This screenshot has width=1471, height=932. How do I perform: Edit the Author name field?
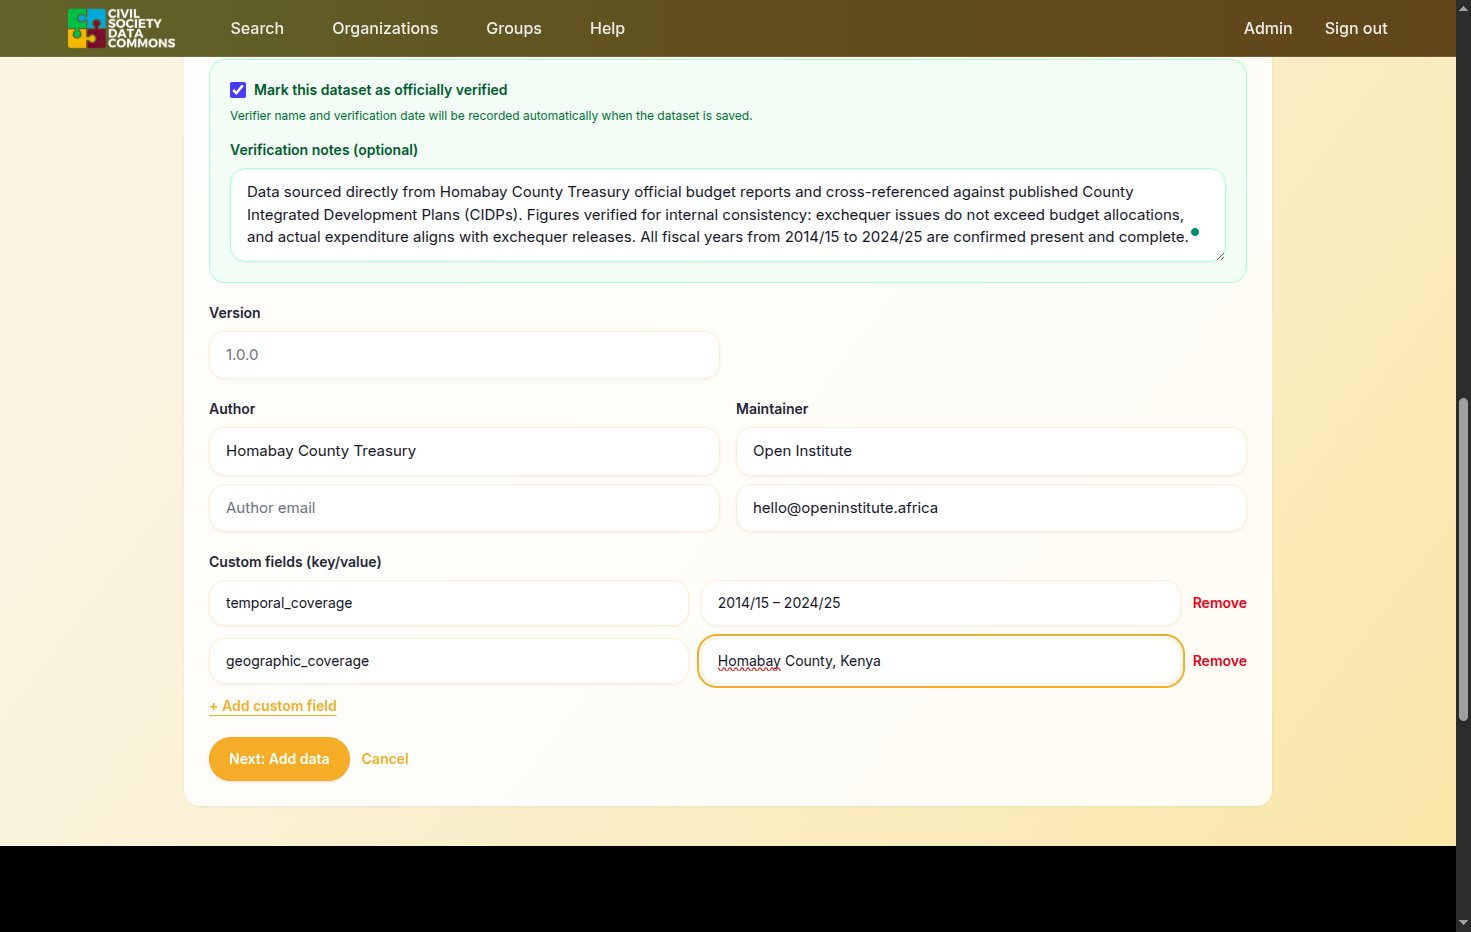464,451
